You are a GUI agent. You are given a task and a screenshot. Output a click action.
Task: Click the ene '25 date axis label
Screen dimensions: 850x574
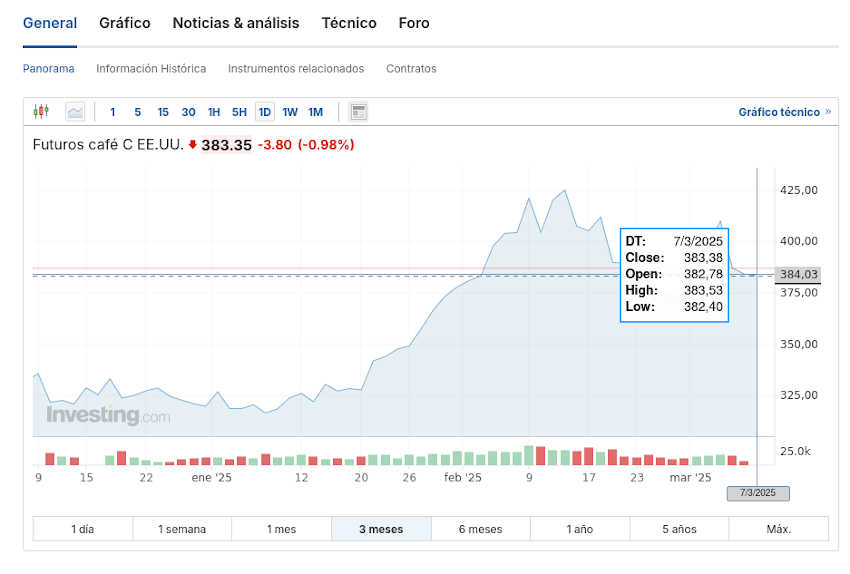pyautogui.click(x=211, y=478)
